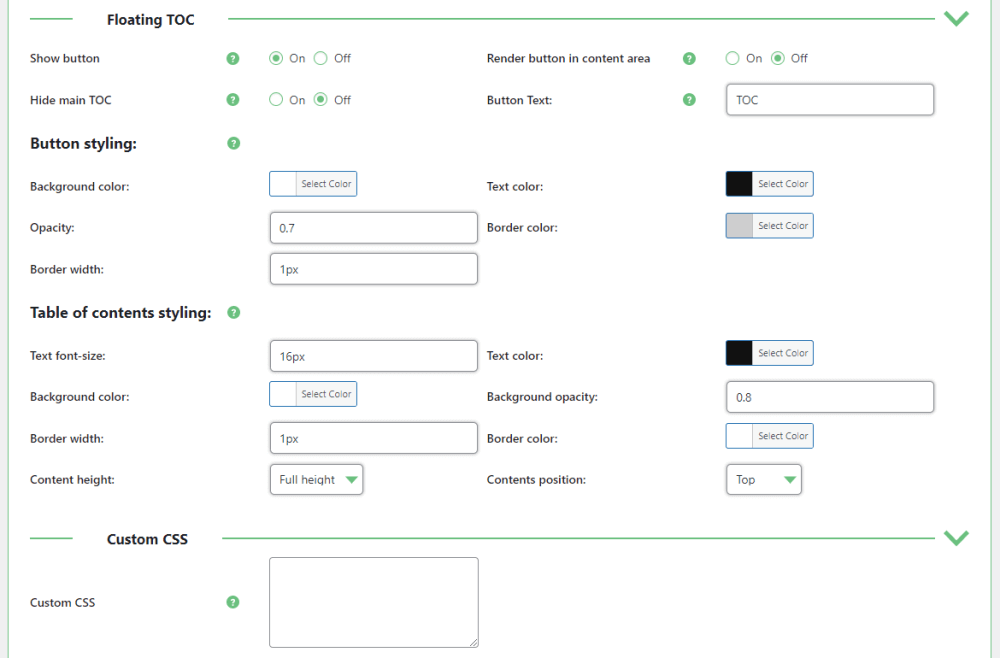Open the Content height dropdown
Viewport: 1000px width, 658px height.
click(316, 480)
